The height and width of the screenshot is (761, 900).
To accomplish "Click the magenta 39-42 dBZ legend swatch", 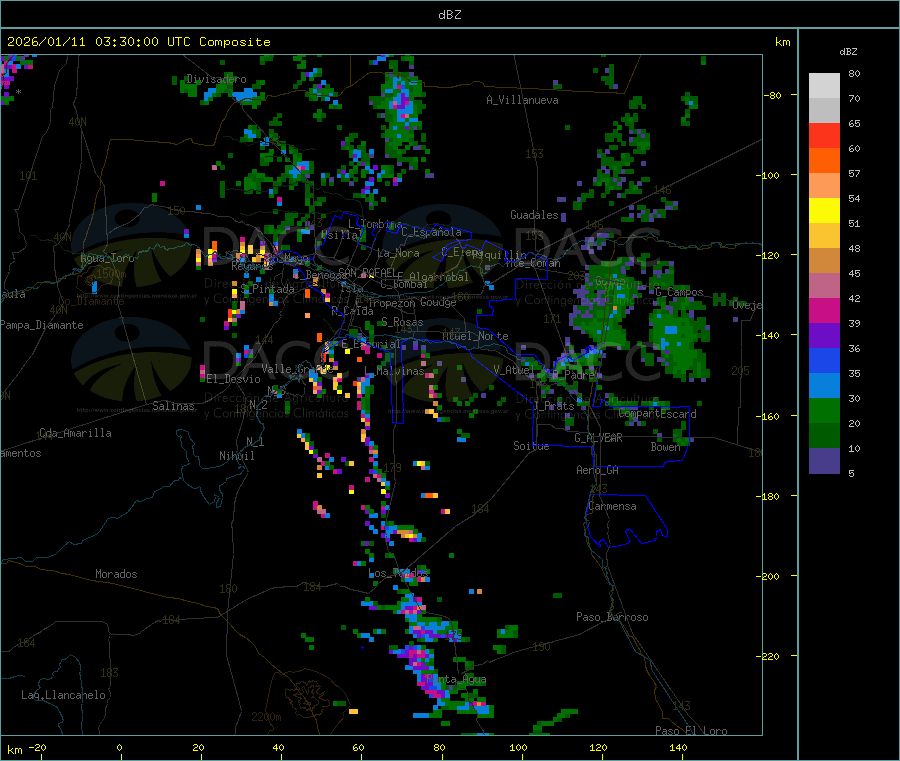I will click(x=824, y=310).
